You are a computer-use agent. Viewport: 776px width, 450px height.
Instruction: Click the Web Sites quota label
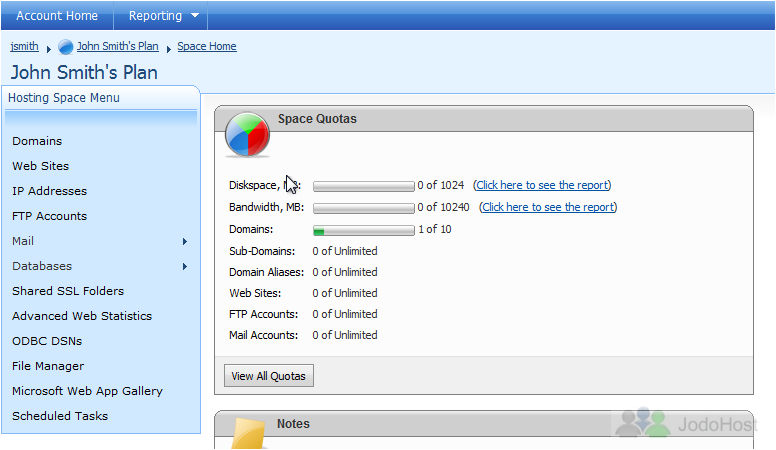tap(255, 293)
